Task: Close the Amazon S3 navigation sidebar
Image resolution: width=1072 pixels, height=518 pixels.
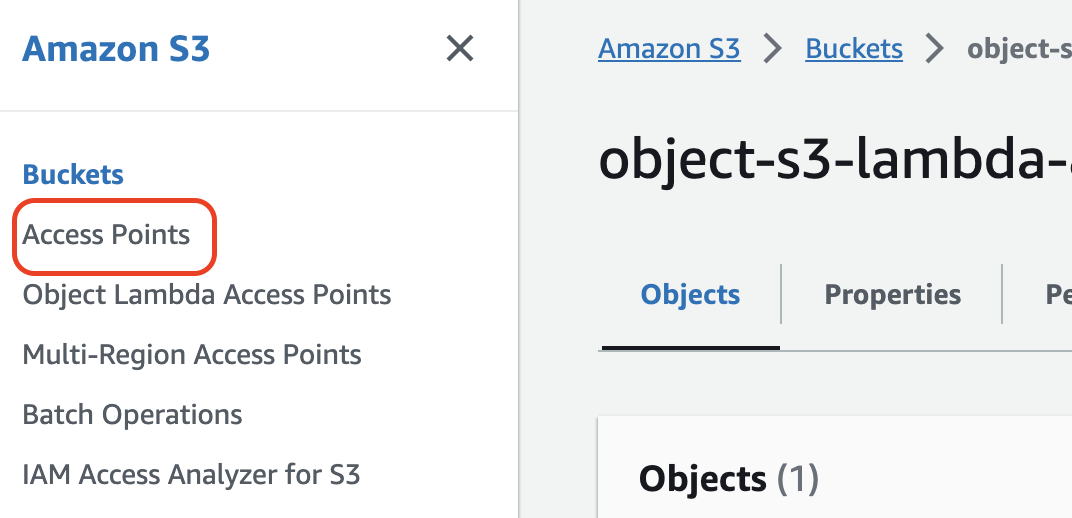Action: (459, 48)
